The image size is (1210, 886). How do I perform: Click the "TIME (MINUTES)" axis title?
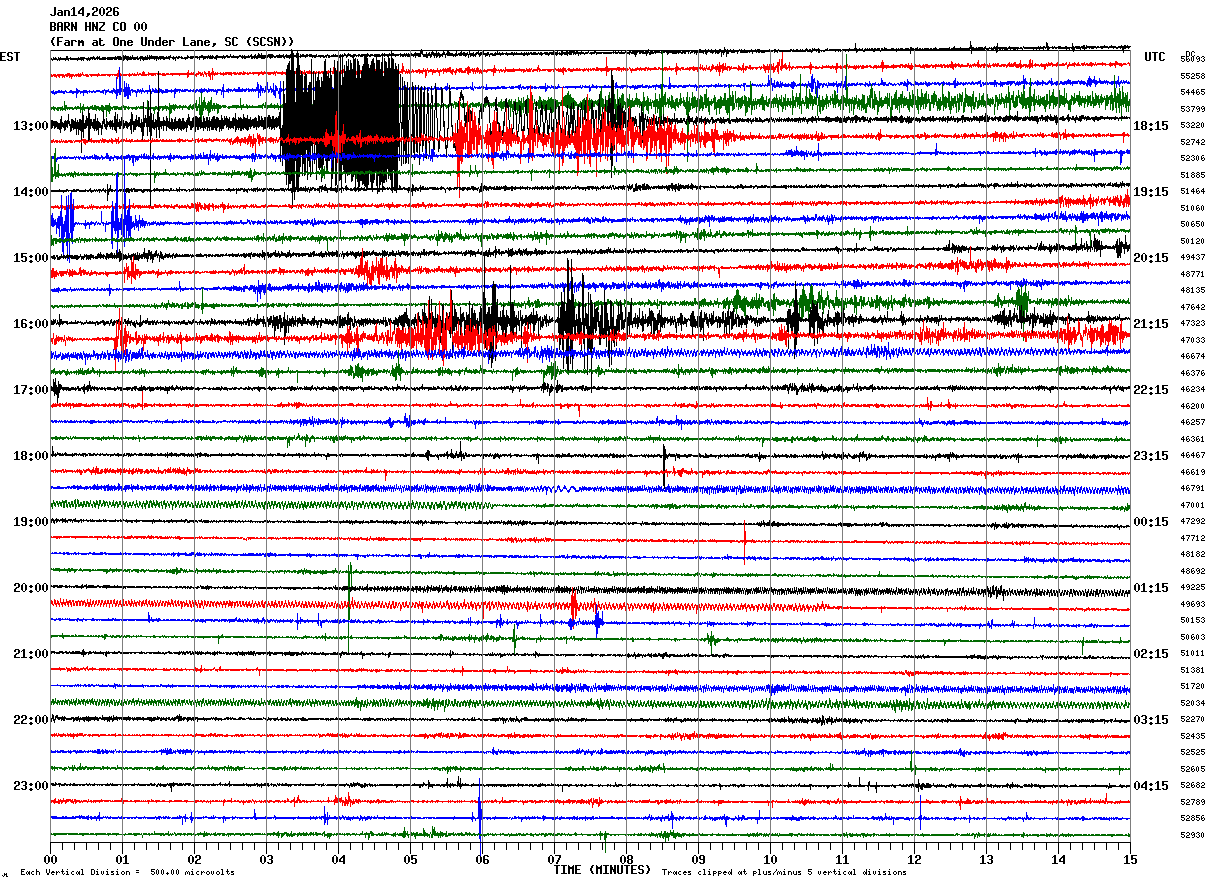[602, 870]
